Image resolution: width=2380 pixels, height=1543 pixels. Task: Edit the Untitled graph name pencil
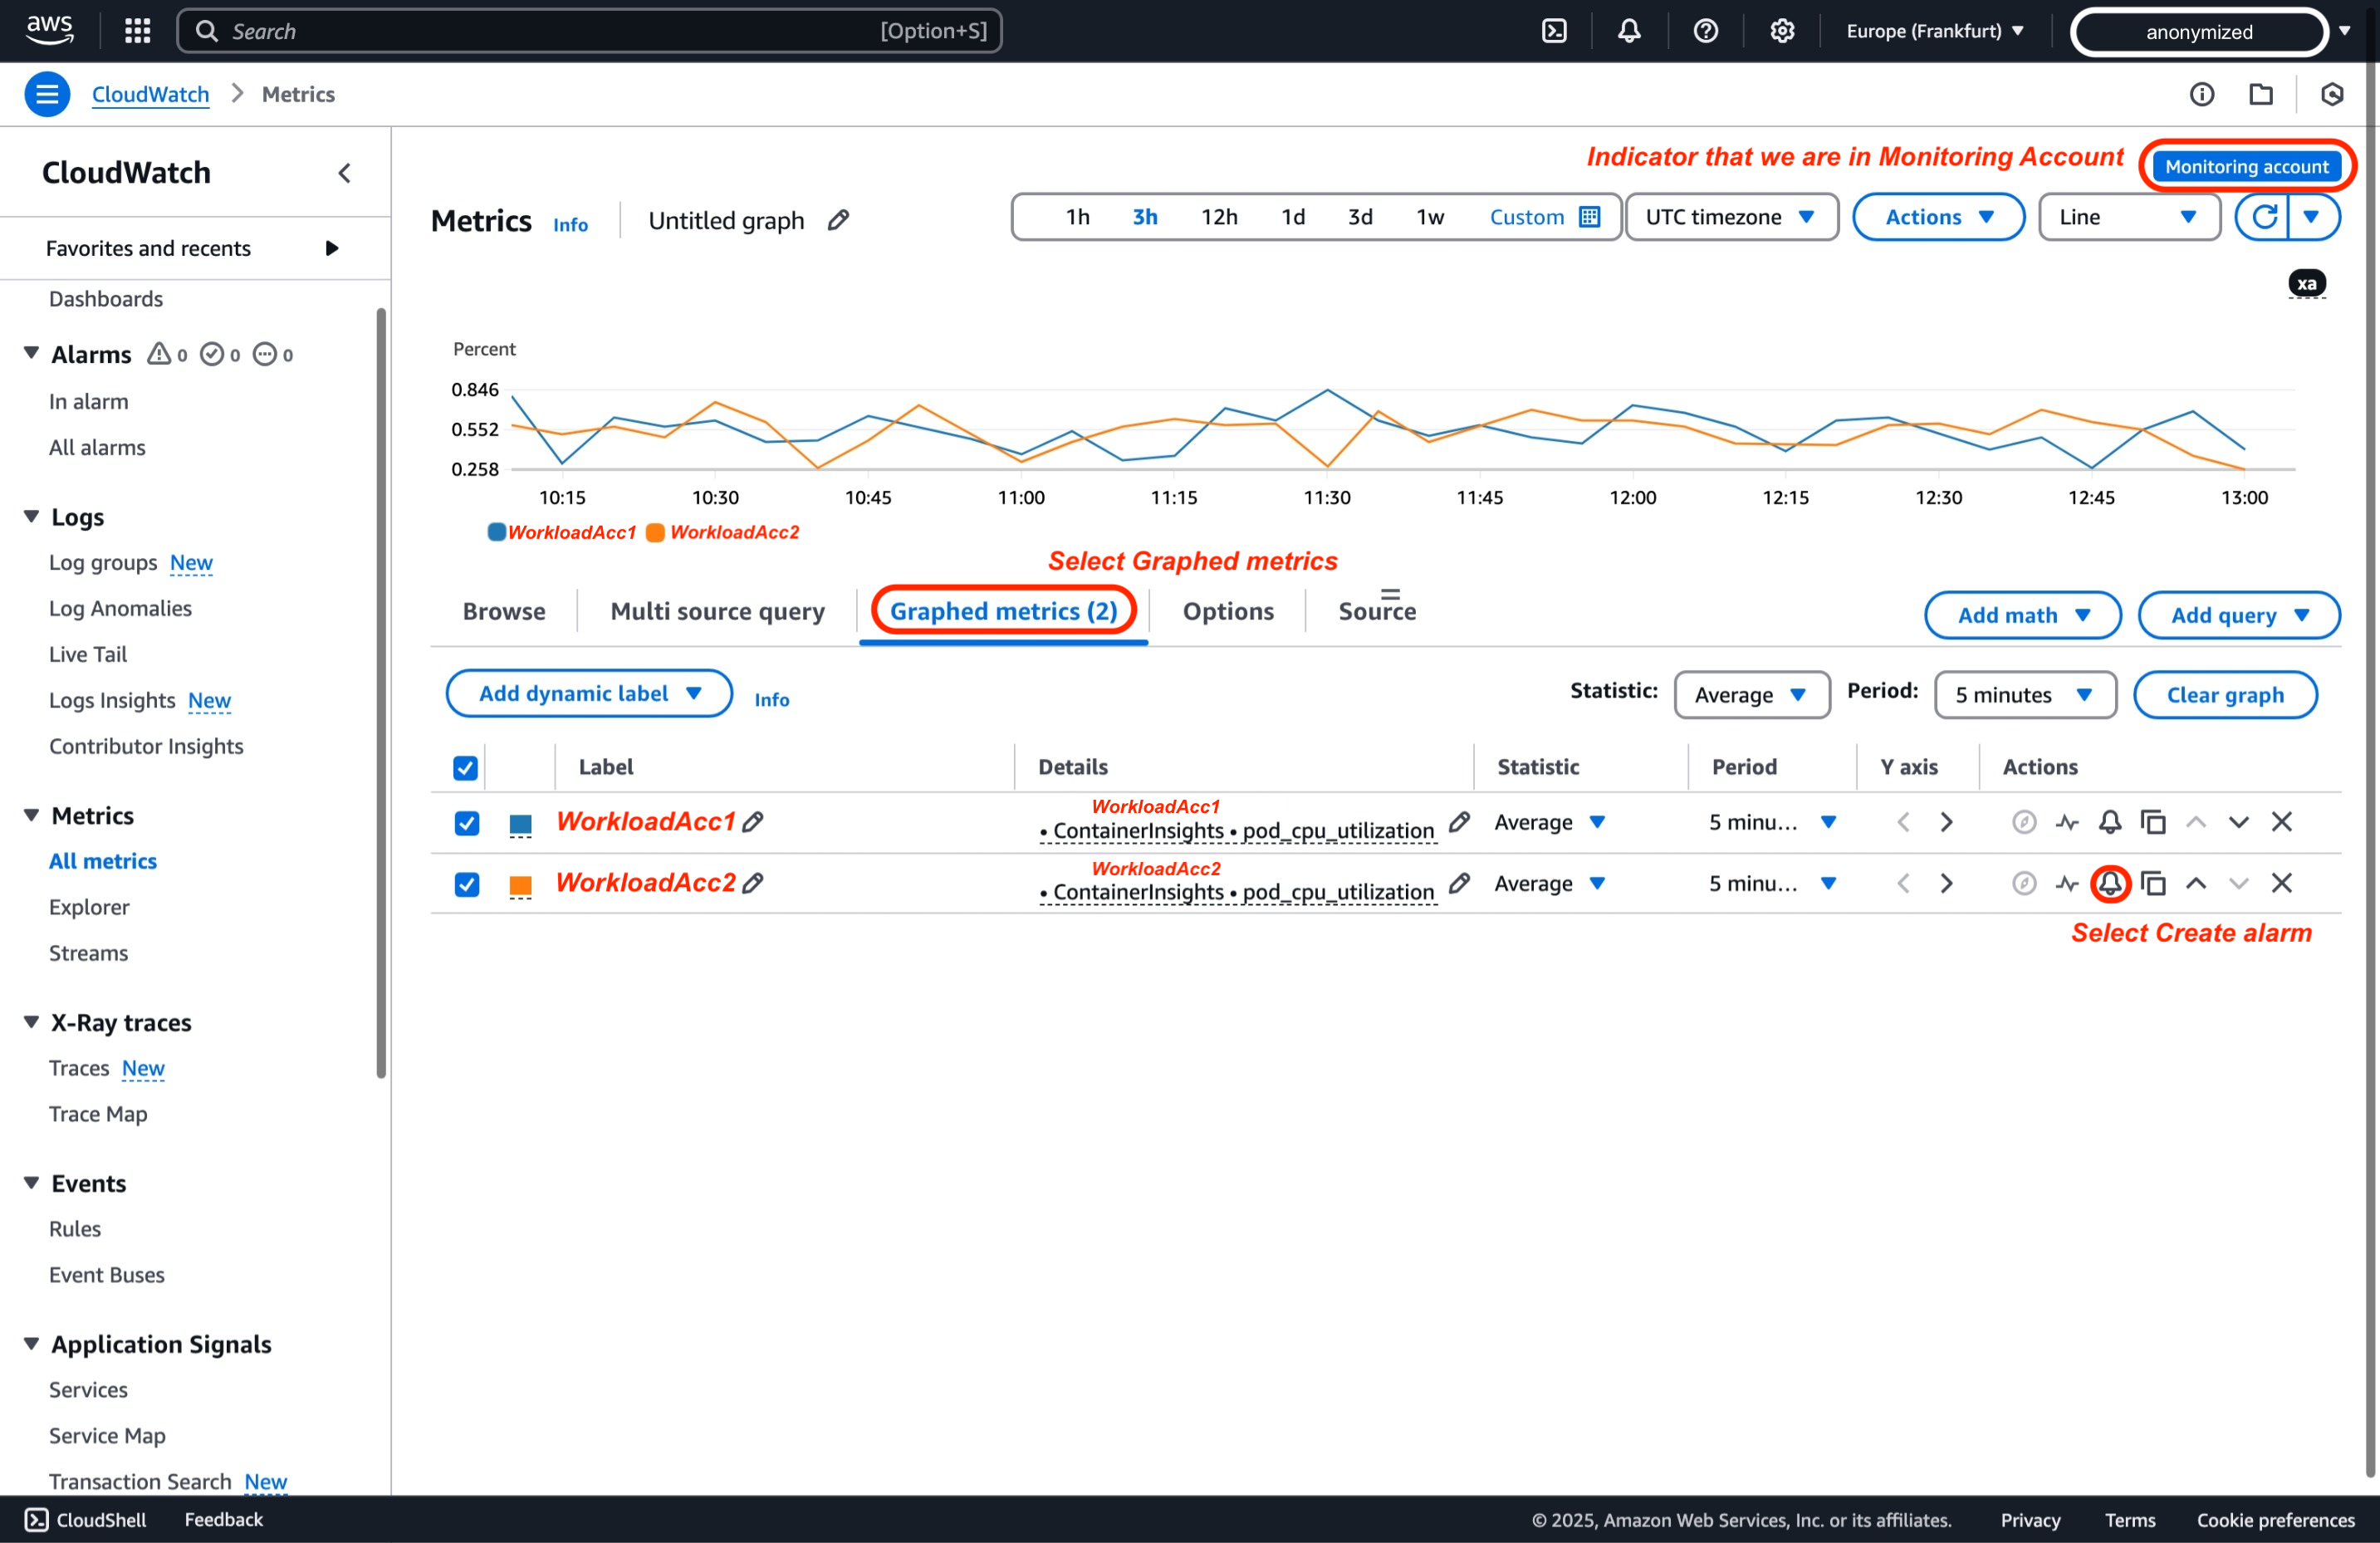coord(838,219)
